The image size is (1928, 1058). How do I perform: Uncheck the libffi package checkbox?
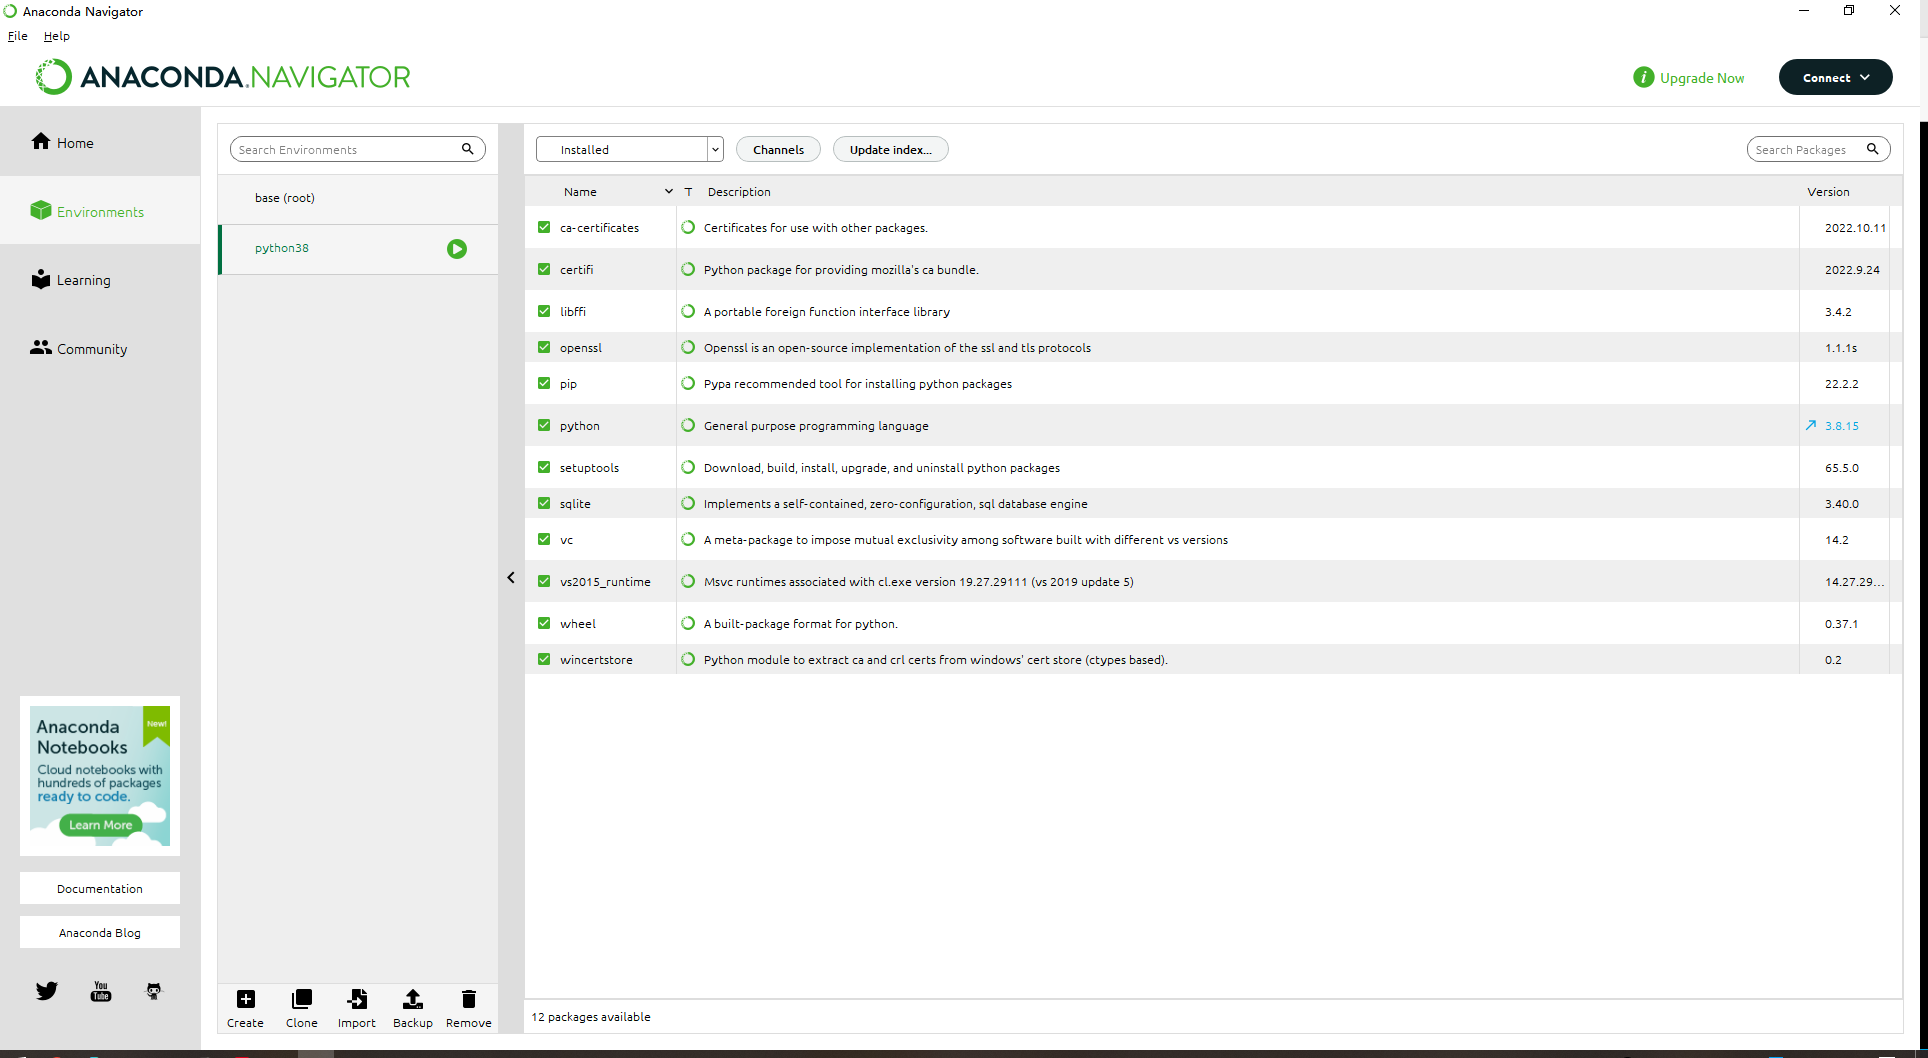point(544,311)
